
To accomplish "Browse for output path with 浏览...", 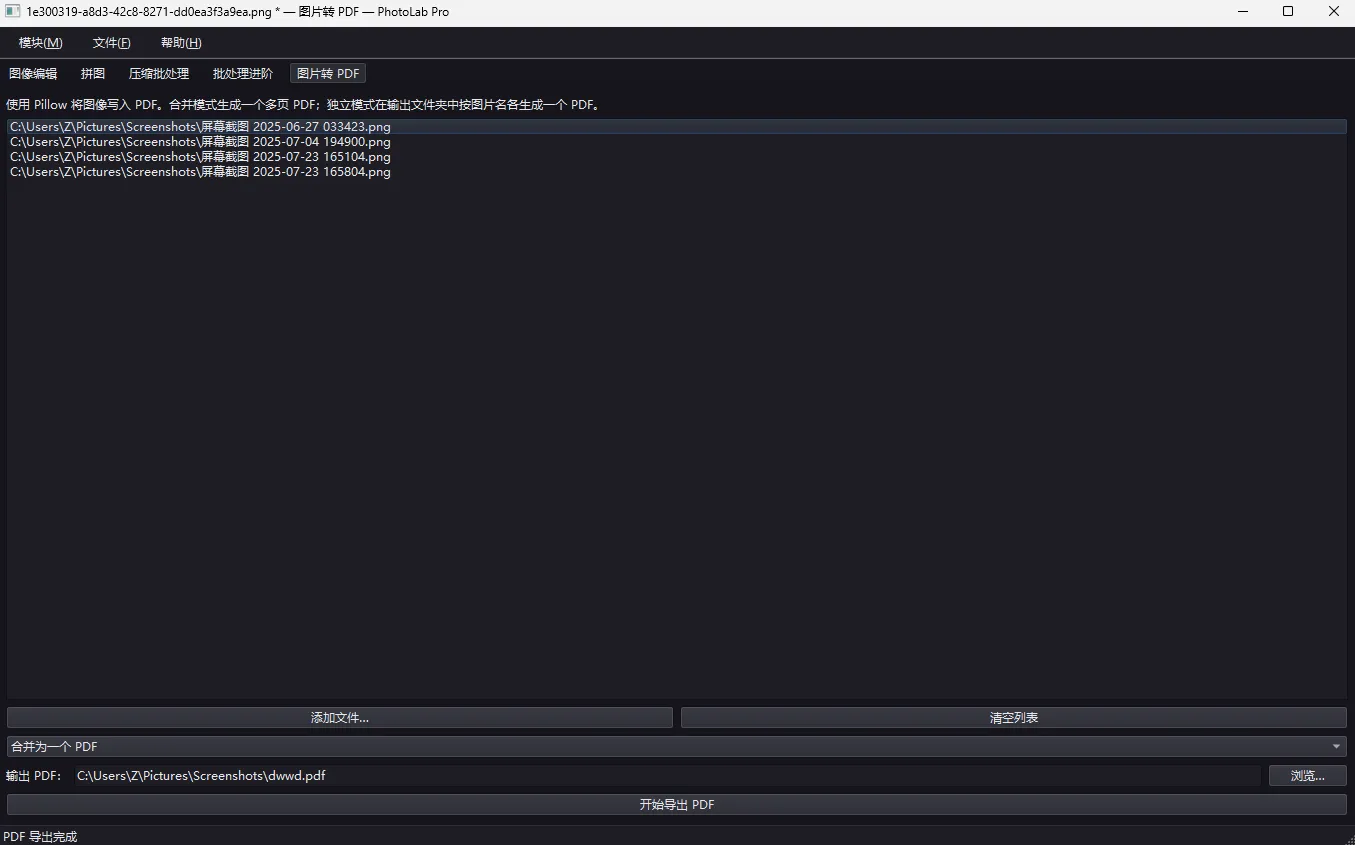I will (x=1308, y=776).
